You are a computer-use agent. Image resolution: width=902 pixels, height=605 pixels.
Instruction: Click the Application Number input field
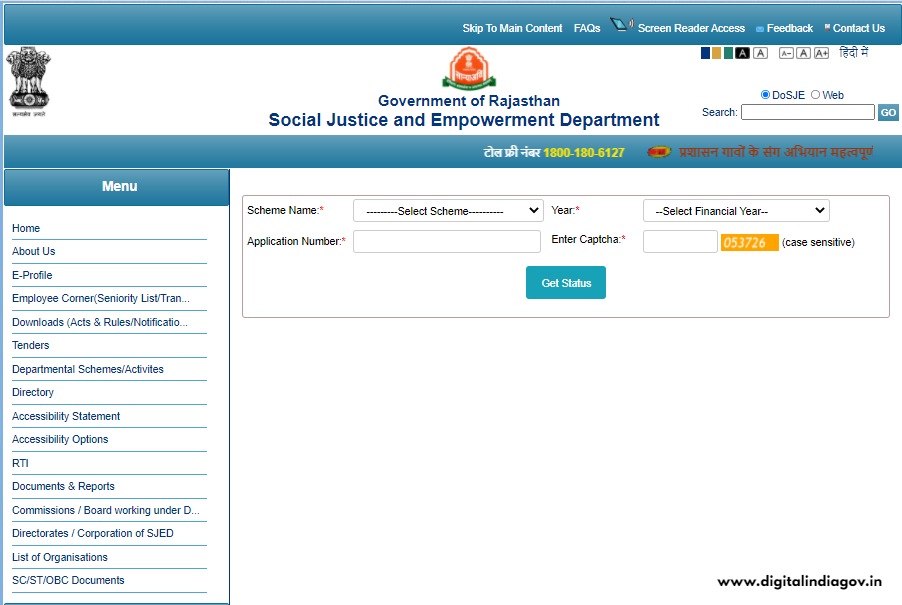(x=446, y=242)
